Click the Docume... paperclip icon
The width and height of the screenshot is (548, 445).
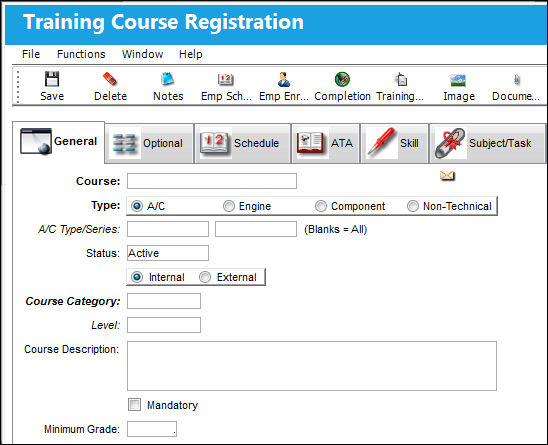(517, 80)
